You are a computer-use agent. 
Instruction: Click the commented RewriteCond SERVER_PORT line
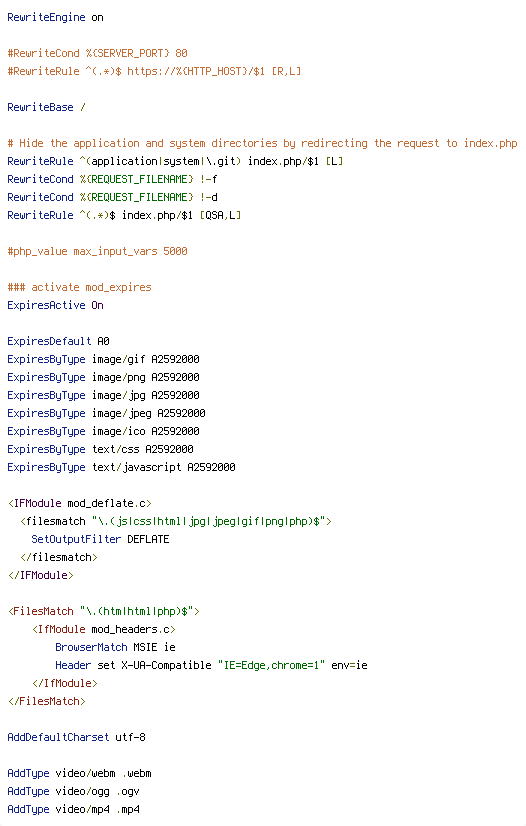[97, 53]
